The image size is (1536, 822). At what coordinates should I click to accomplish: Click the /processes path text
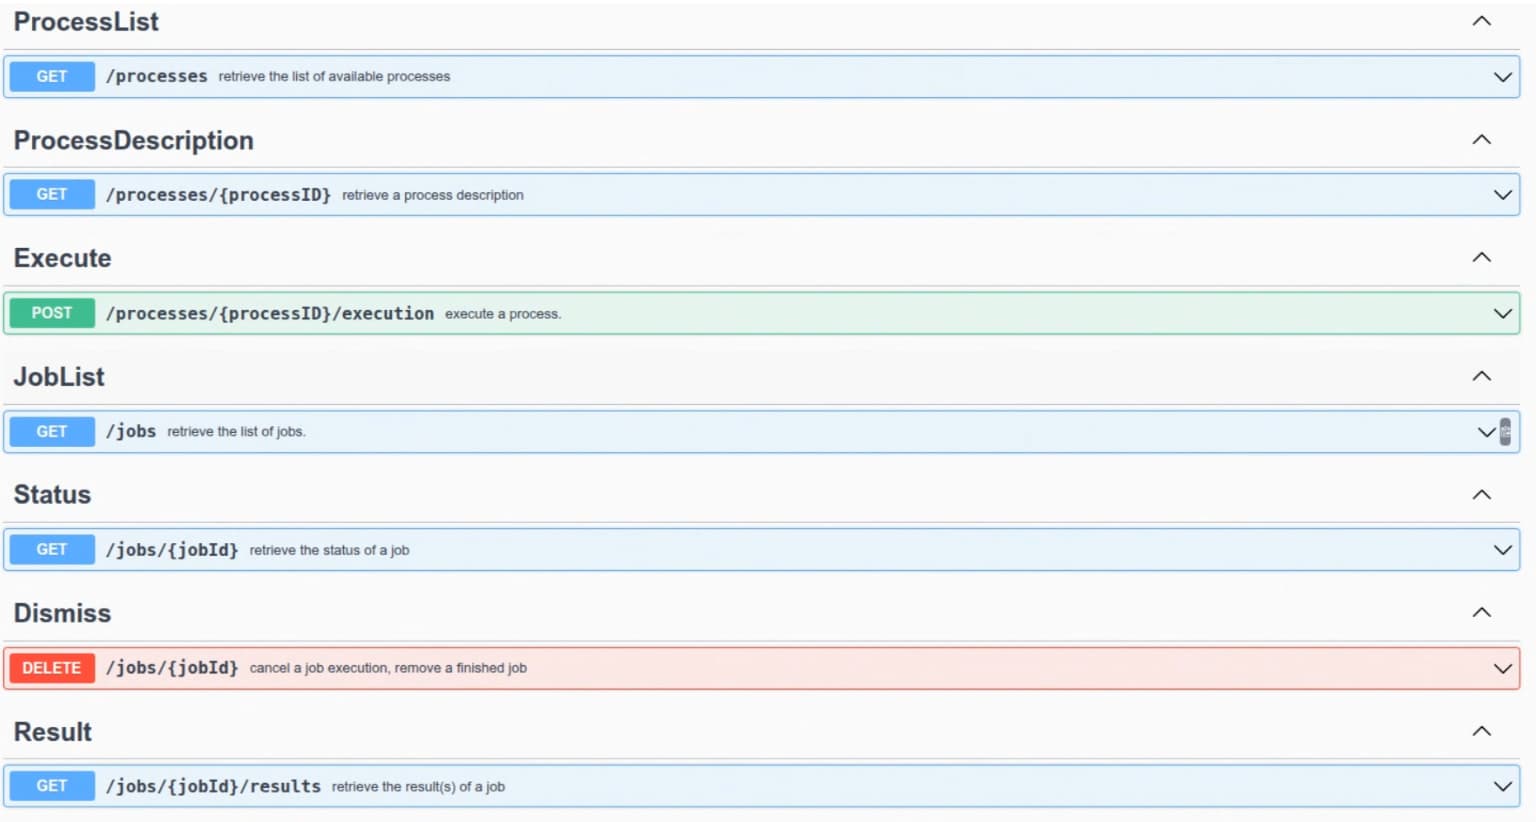(157, 76)
